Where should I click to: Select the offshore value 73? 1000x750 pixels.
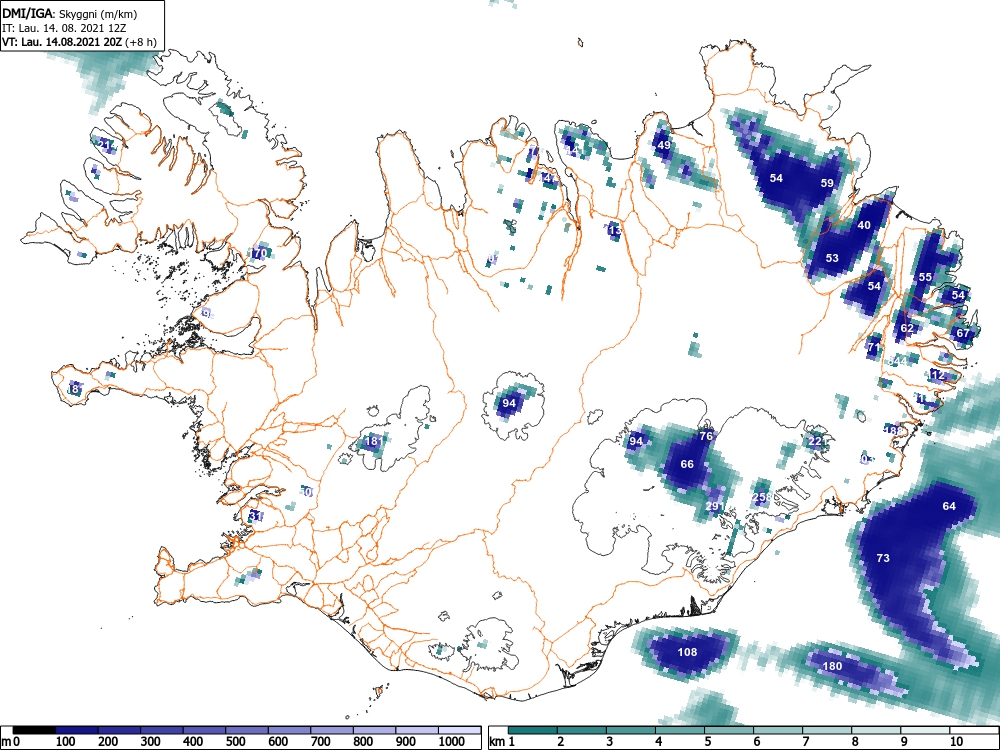(883, 558)
